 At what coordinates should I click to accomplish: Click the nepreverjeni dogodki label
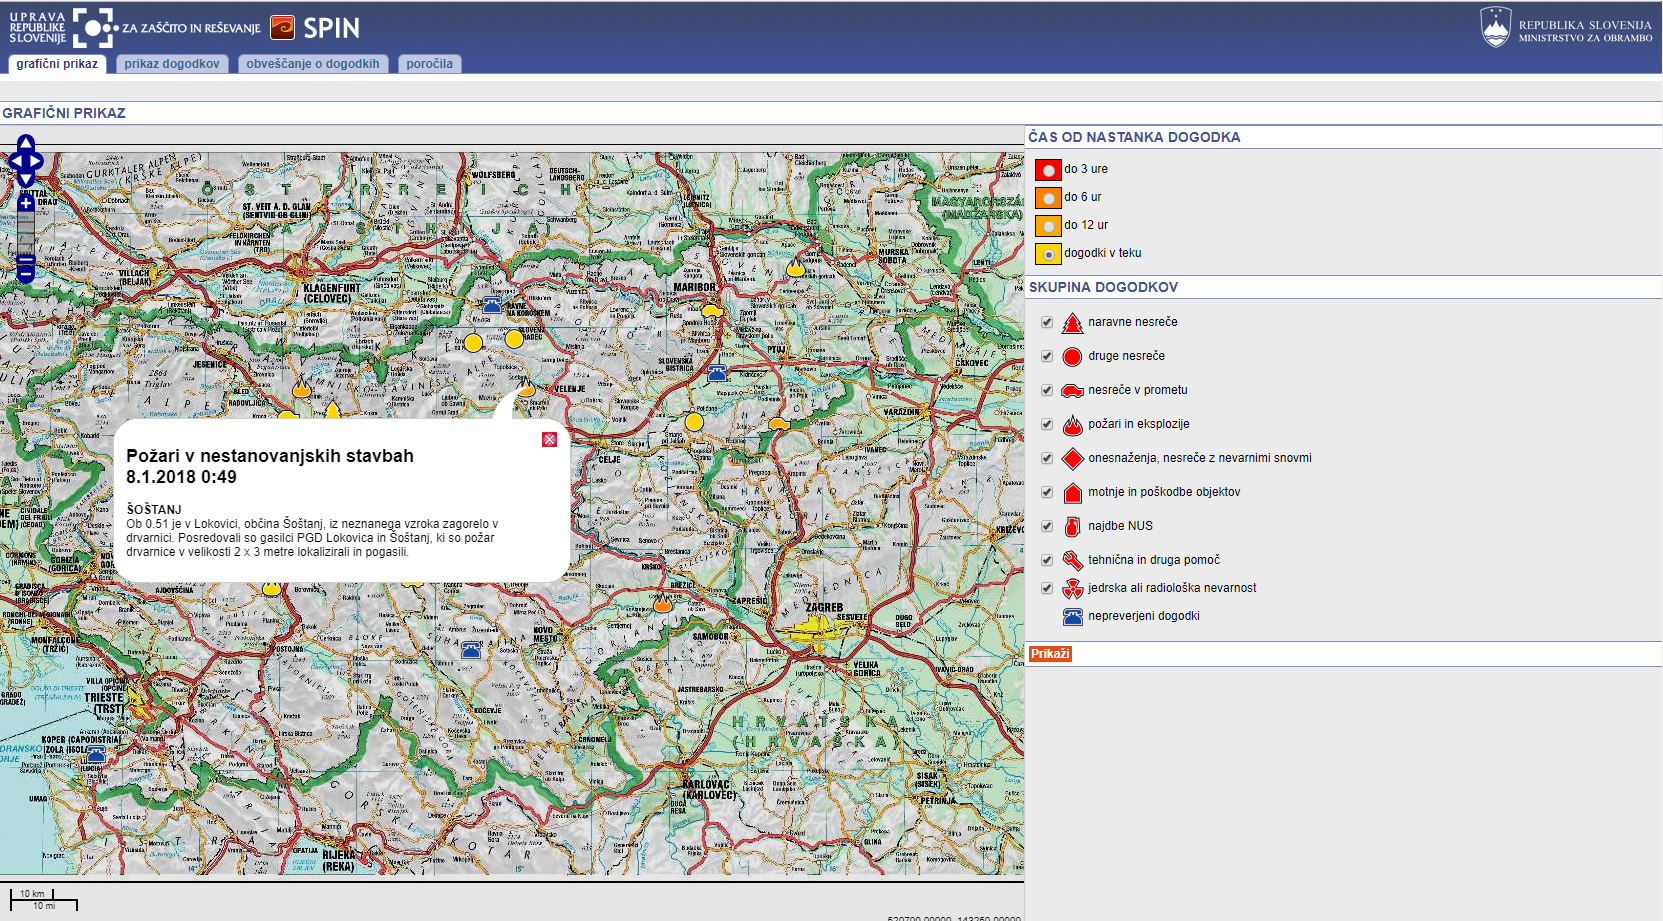coord(1144,616)
